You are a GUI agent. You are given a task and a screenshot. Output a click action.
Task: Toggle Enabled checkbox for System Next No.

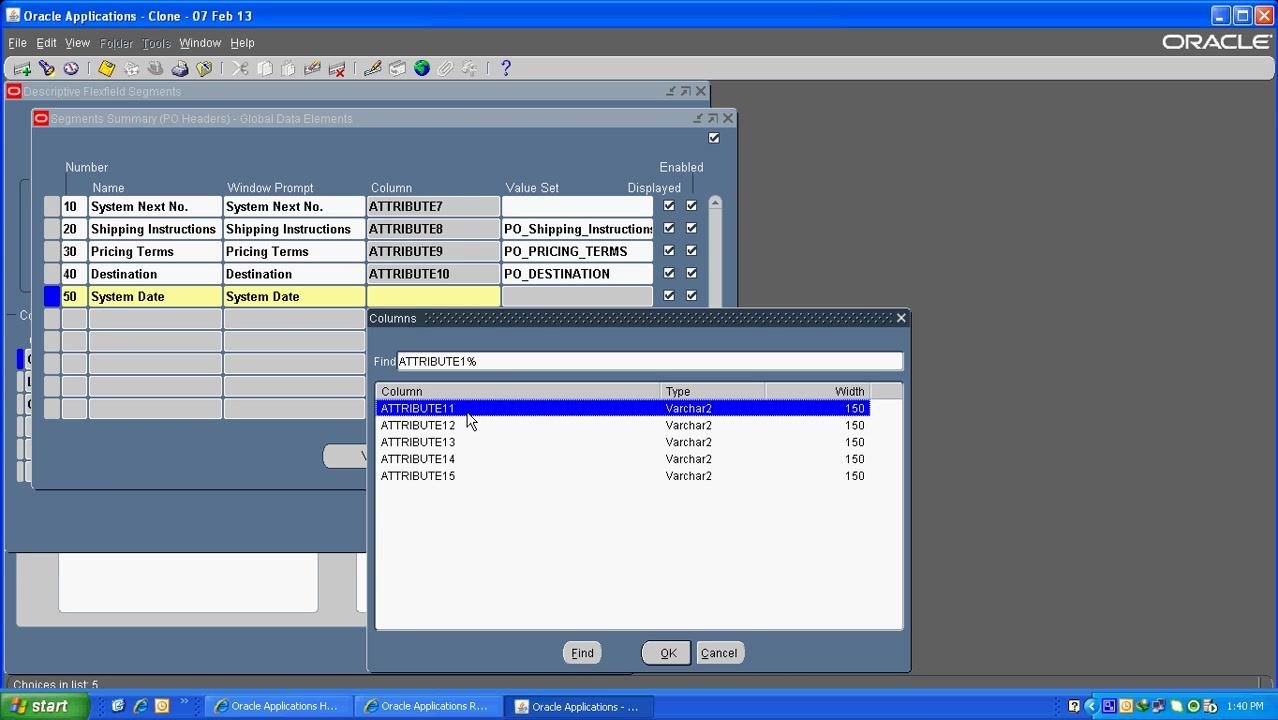click(691, 206)
